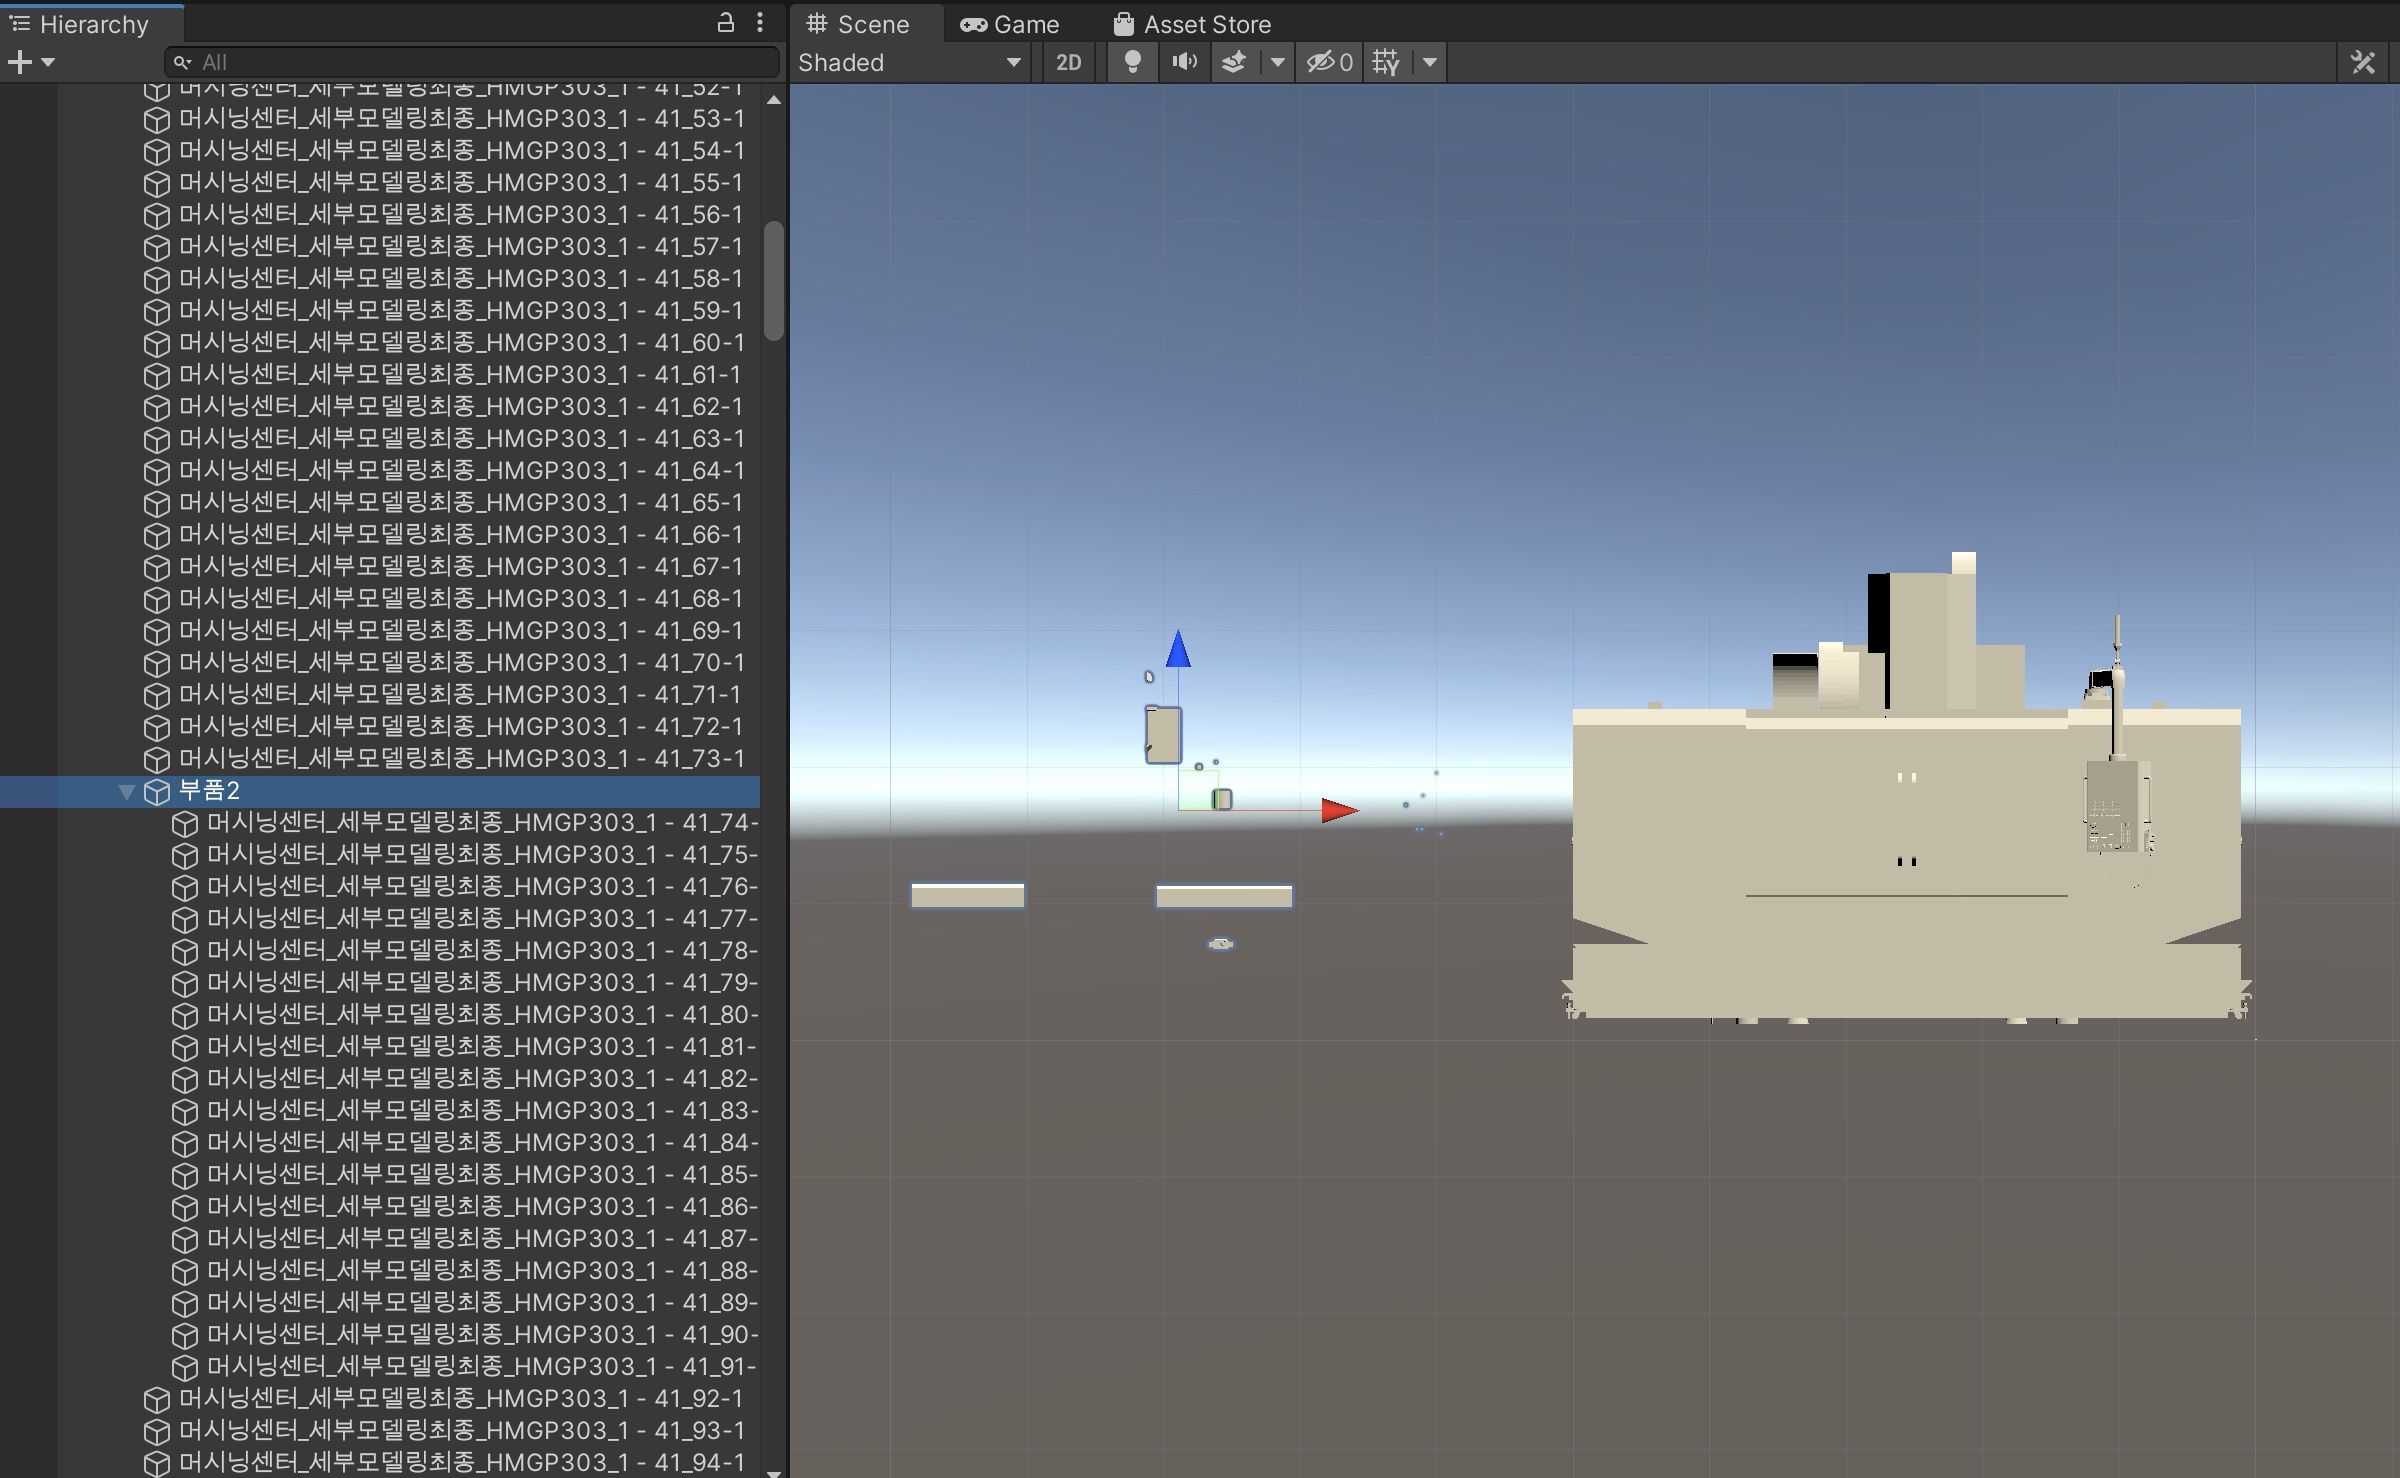Click the plus create object button
Viewport: 2400px width, 1478px height.
[20, 62]
